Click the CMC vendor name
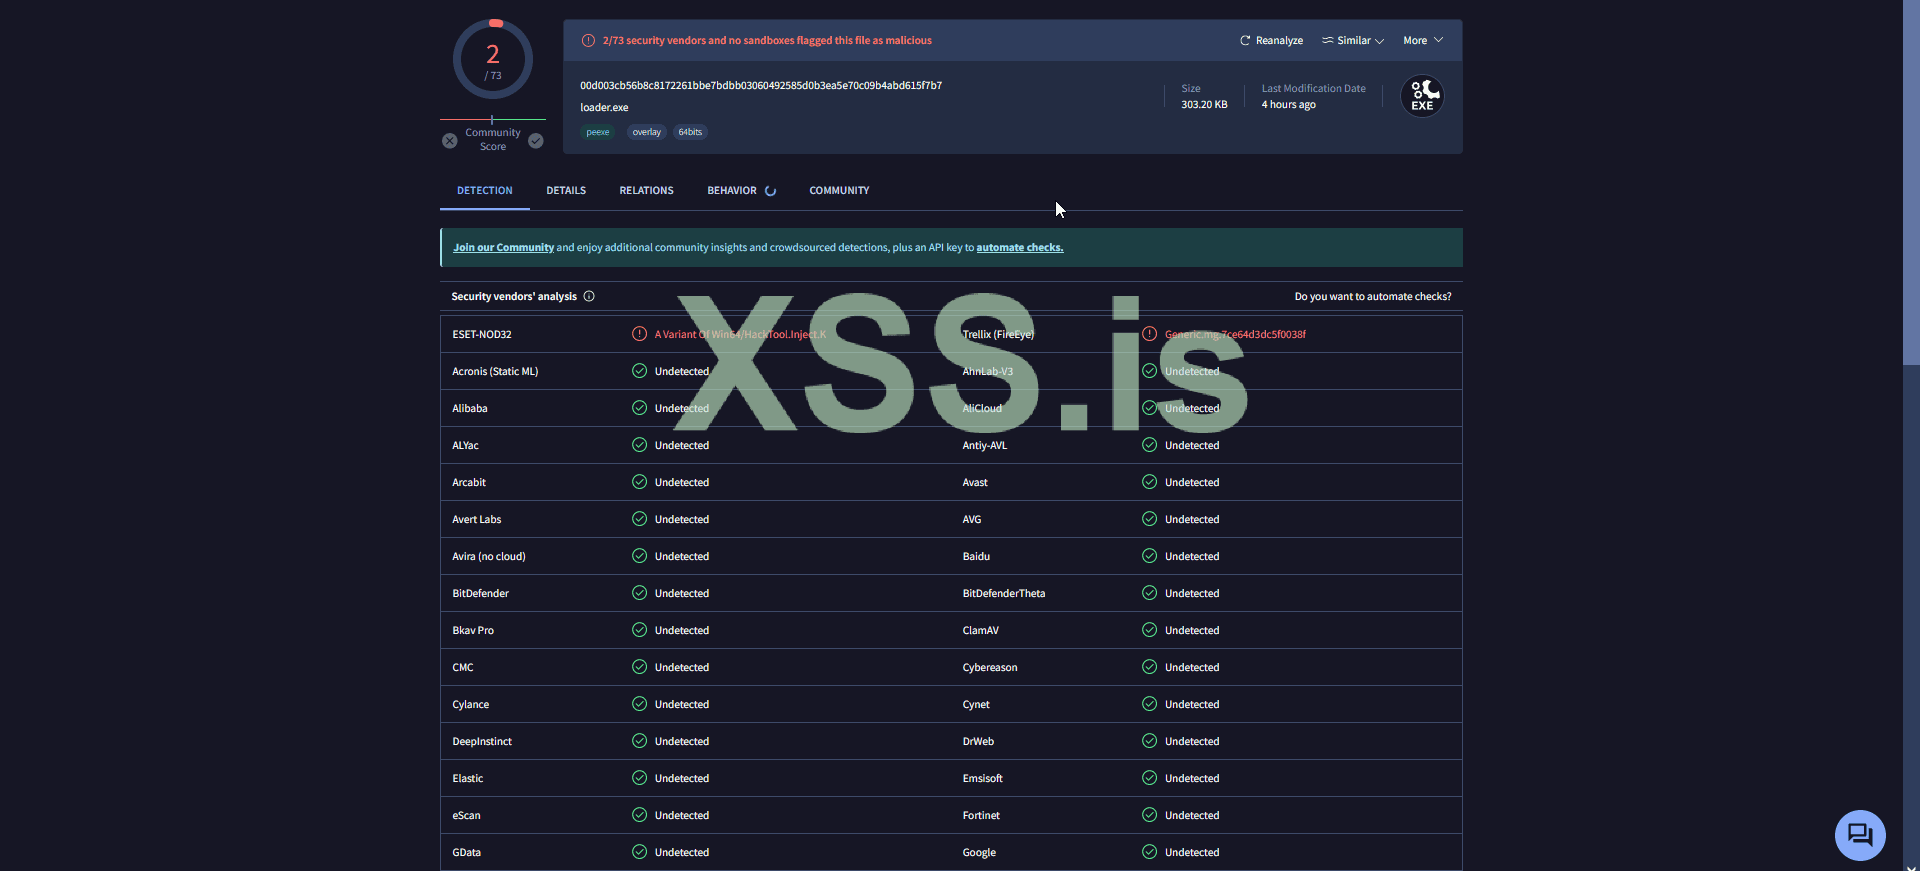 463,667
